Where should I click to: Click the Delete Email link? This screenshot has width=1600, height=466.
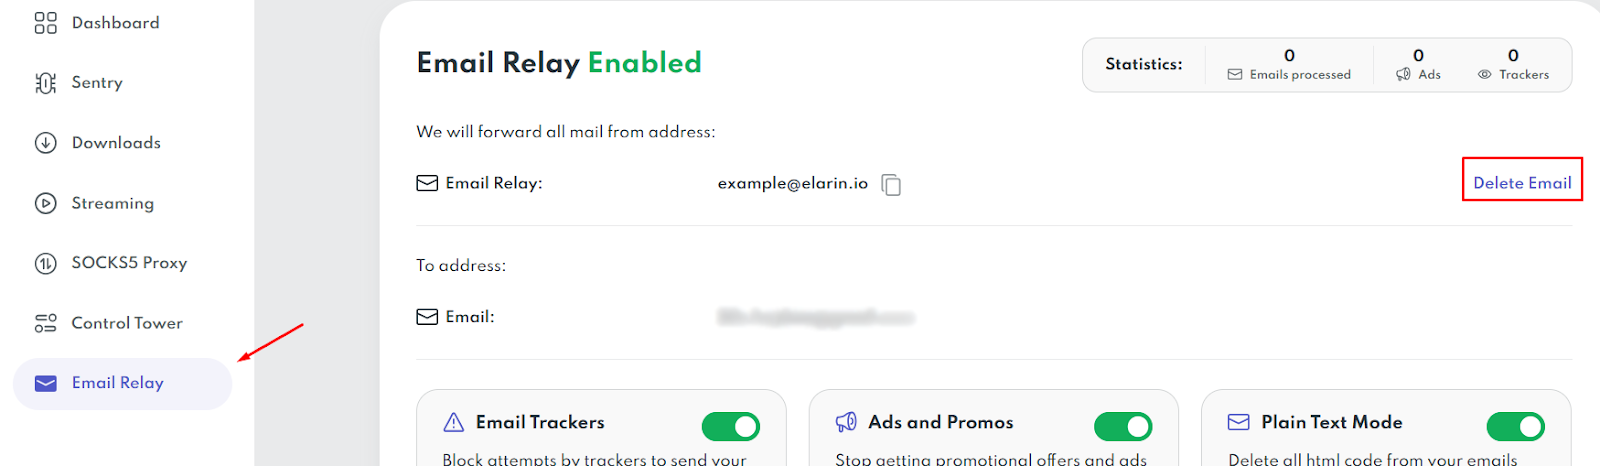point(1522,183)
